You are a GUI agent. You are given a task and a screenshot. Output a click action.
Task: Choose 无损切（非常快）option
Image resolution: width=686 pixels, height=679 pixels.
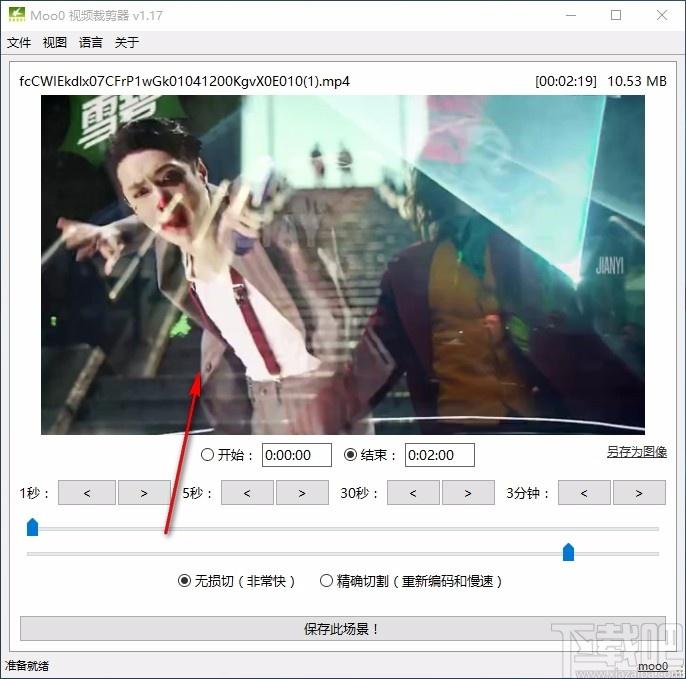coord(184,581)
